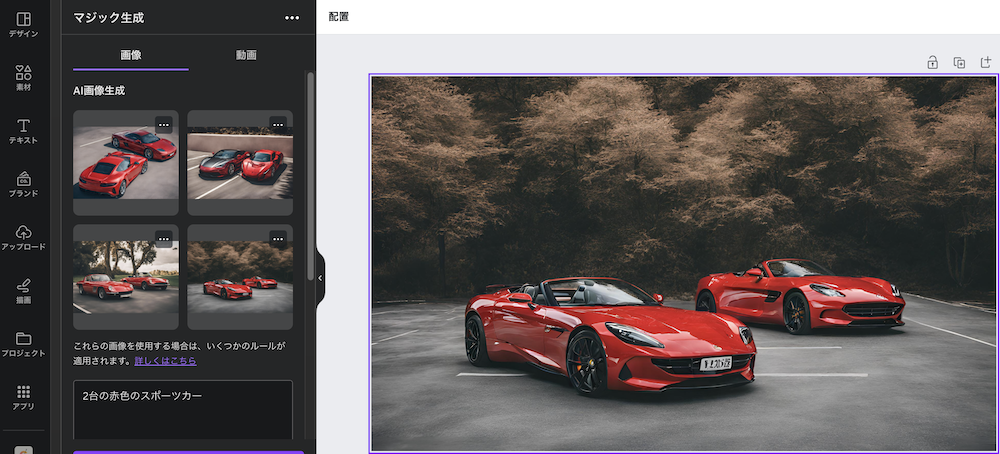
Task: Click the 配置 position button
Action: pyautogui.click(x=339, y=17)
